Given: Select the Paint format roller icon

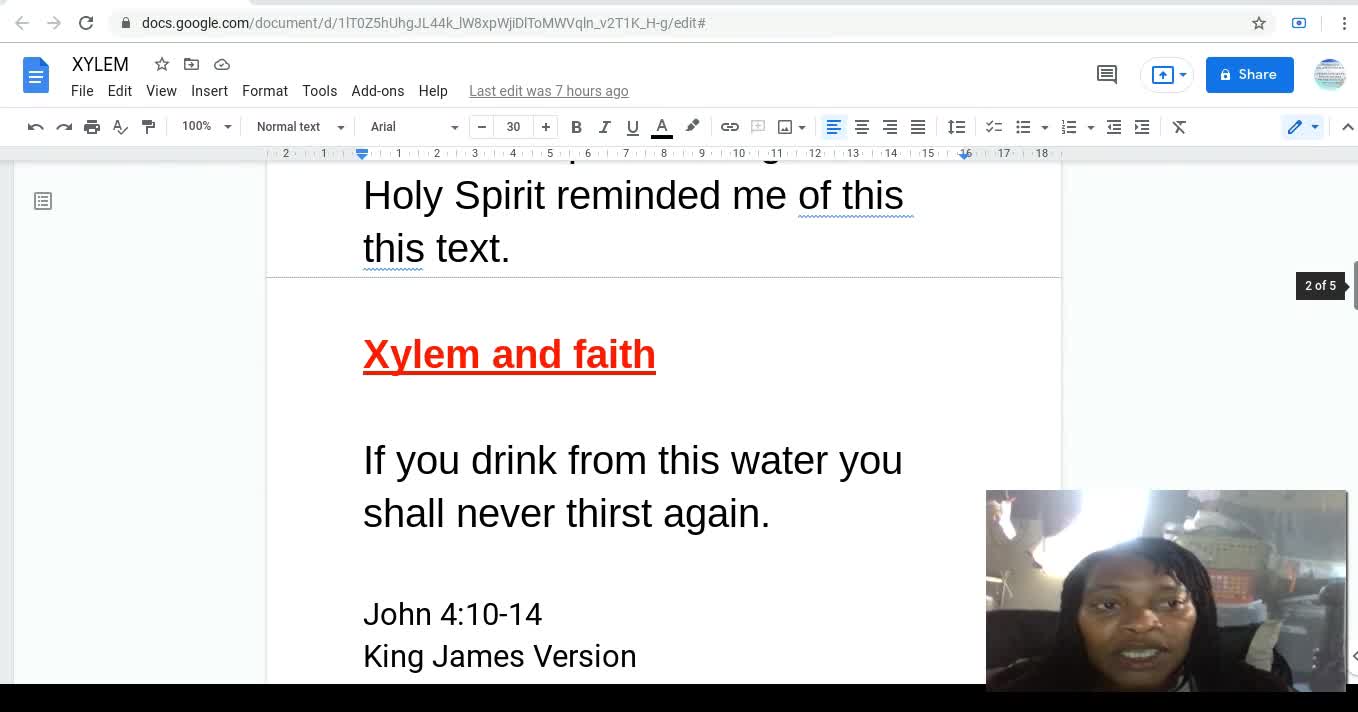Looking at the screenshot, I should coord(148,127).
